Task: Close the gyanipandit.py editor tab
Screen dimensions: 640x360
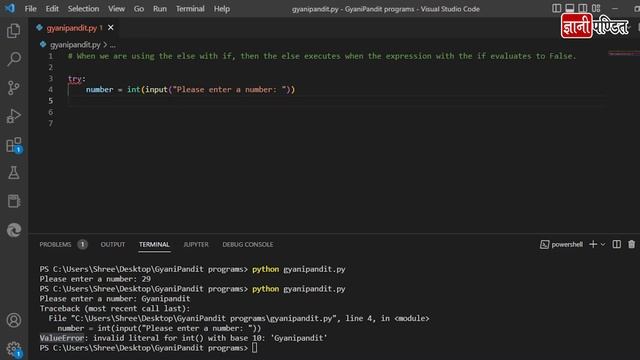Action: [111, 28]
